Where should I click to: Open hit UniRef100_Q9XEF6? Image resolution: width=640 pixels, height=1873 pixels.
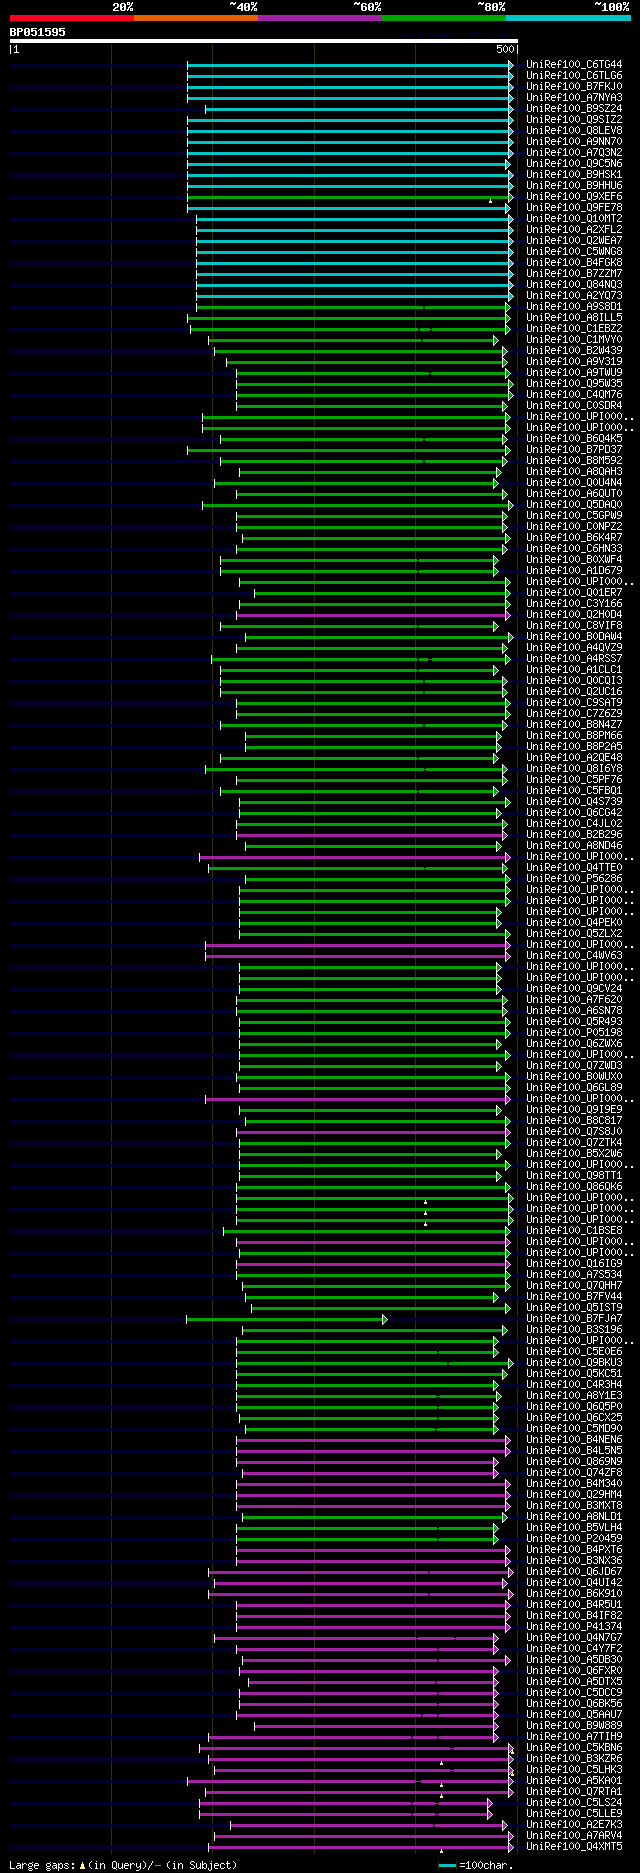(574, 197)
